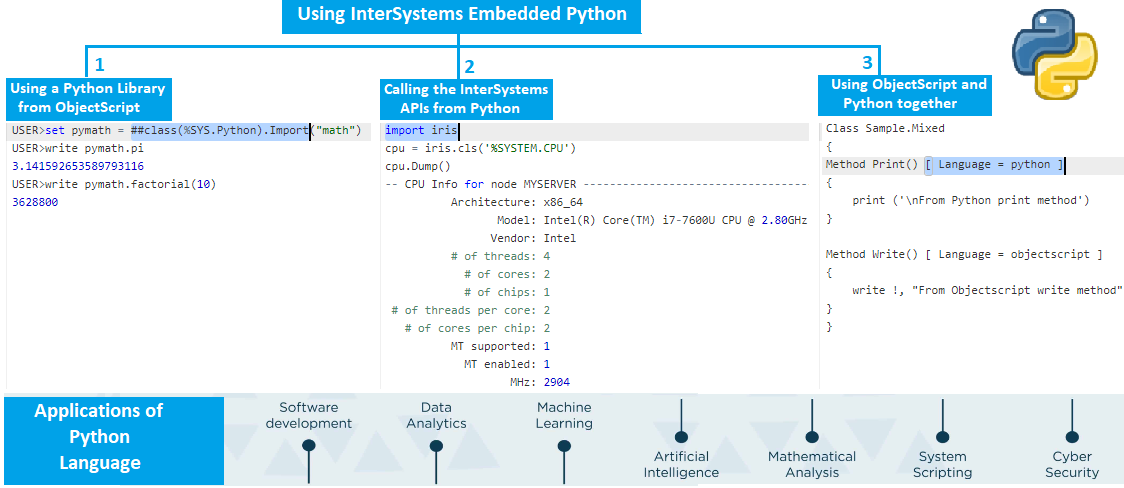Screen dimensions: 1124x488
Task: Click the Cyber Security marker dot
Action: [1072, 437]
